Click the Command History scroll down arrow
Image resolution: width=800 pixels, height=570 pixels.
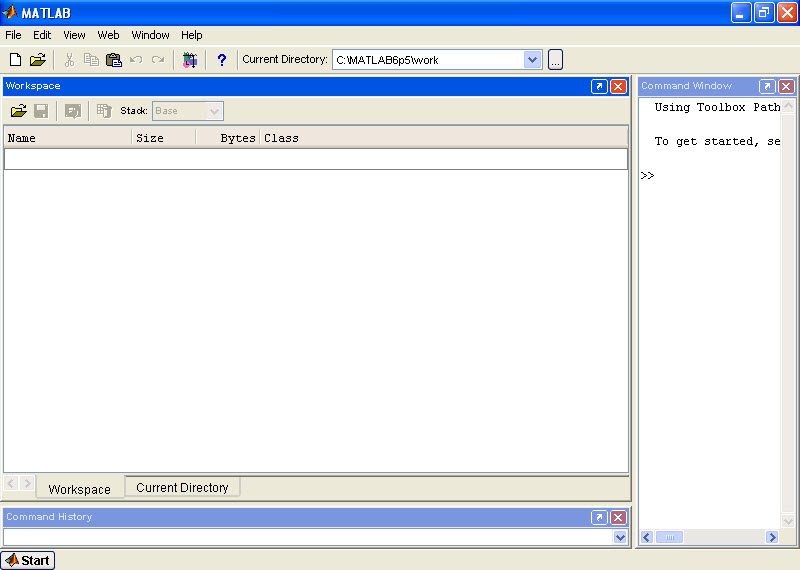coord(620,537)
